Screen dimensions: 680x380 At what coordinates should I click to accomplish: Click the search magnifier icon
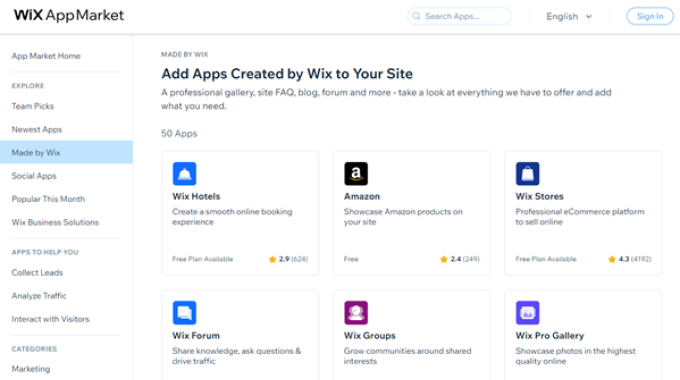416,16
